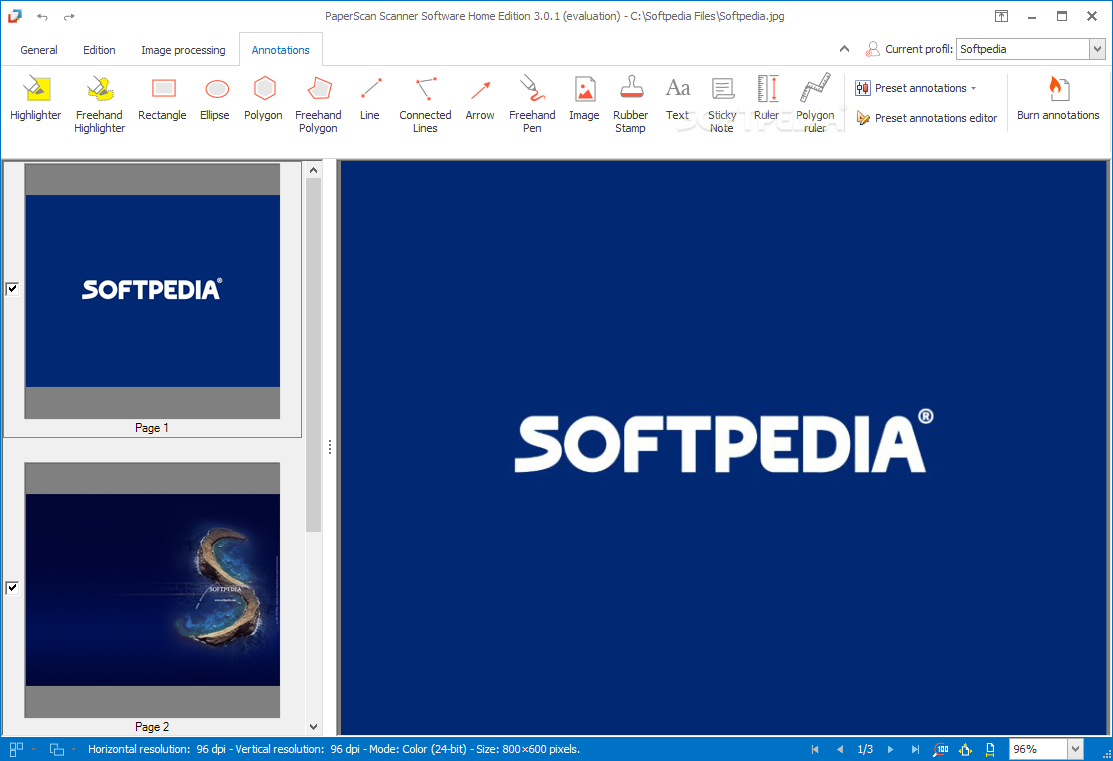Pick the Freehand Polygon tool

318,105
